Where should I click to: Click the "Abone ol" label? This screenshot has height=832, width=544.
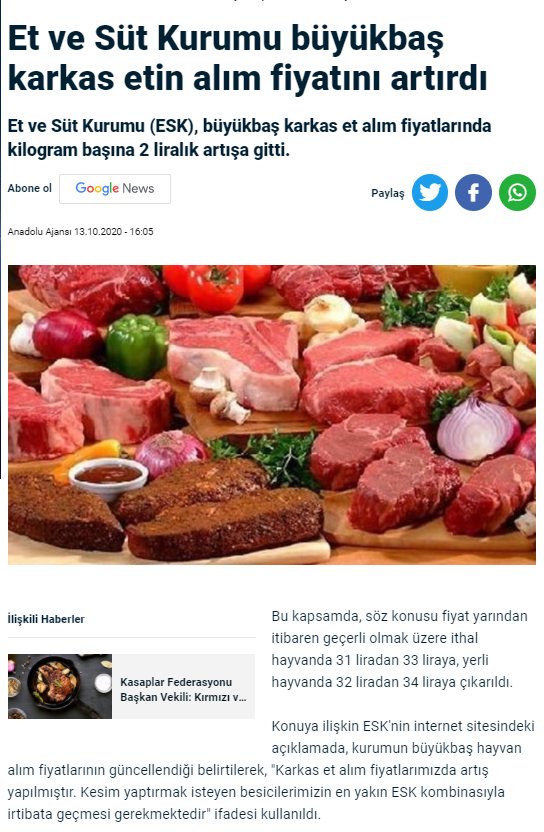click(30, 188)
